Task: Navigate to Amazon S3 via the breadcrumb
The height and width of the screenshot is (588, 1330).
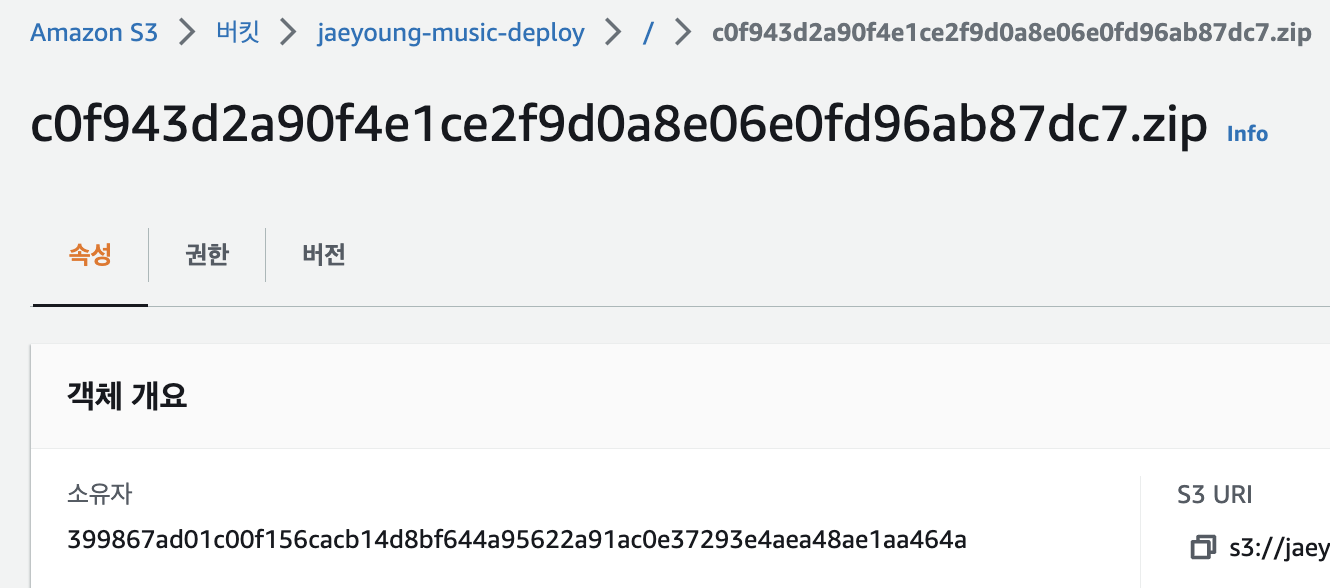Action: (x=93, y=32)
